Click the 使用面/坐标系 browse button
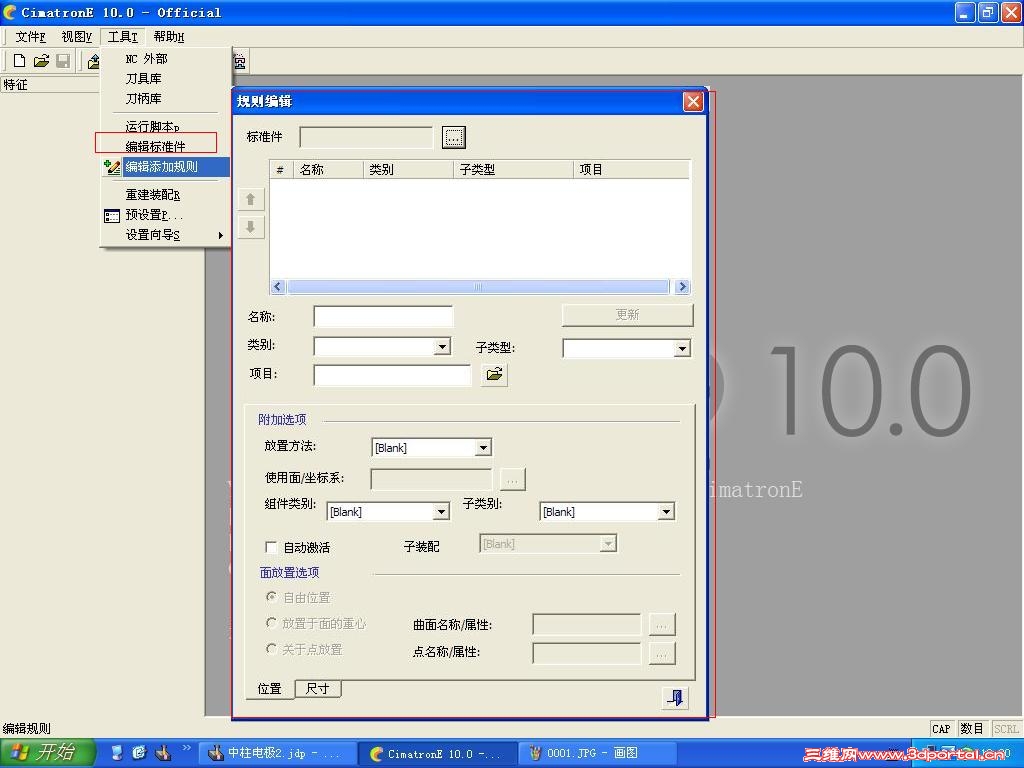This screenshot has height=768, width=1024. click(x=513, y=479)
